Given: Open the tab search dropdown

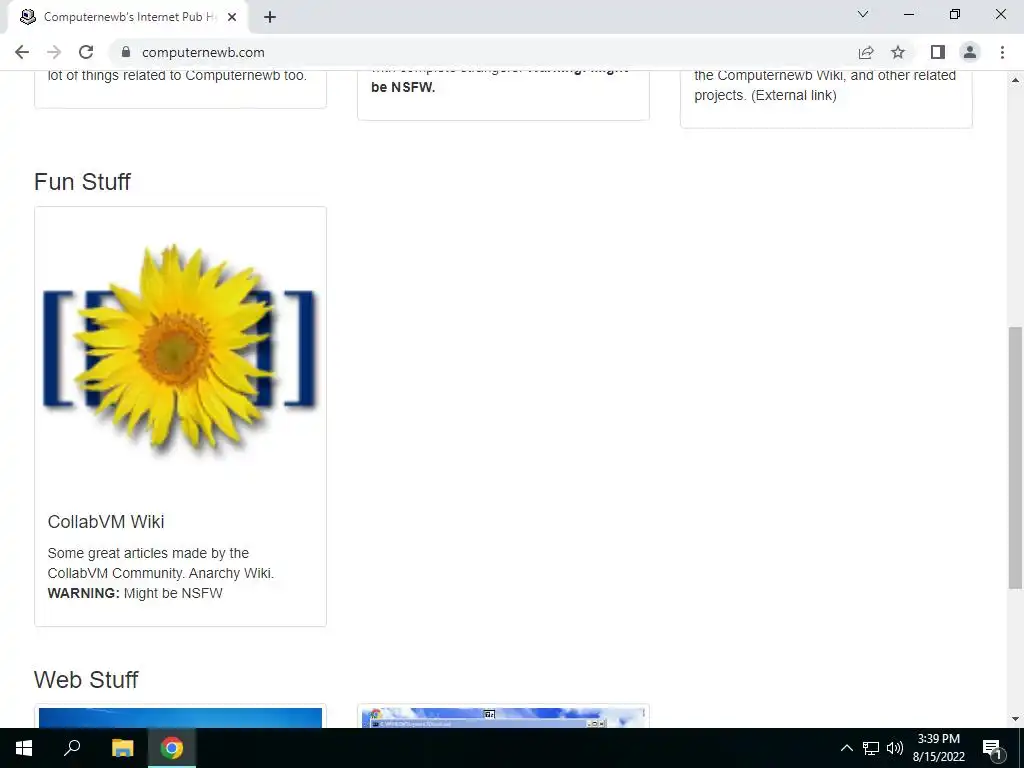Looking at the screenshot, I should pyautogui.click(x=863, y=14).
